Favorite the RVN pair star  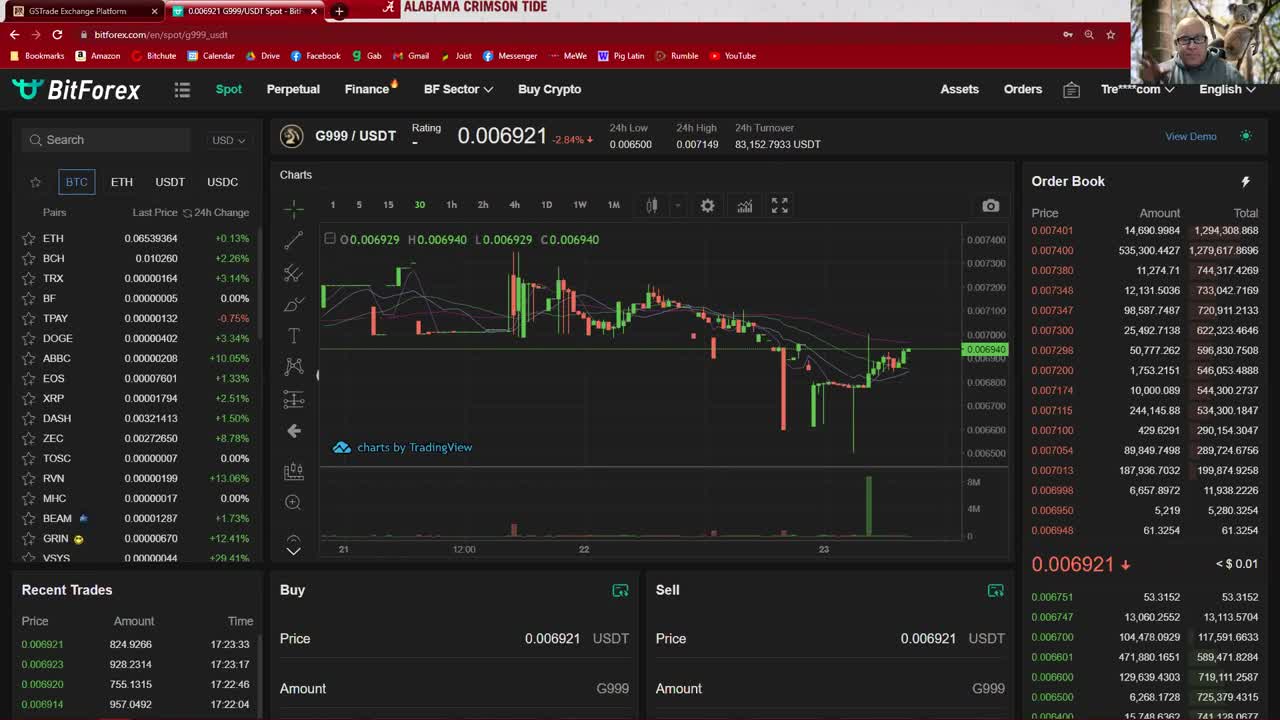pyautogui.click(x=28, y=478)
